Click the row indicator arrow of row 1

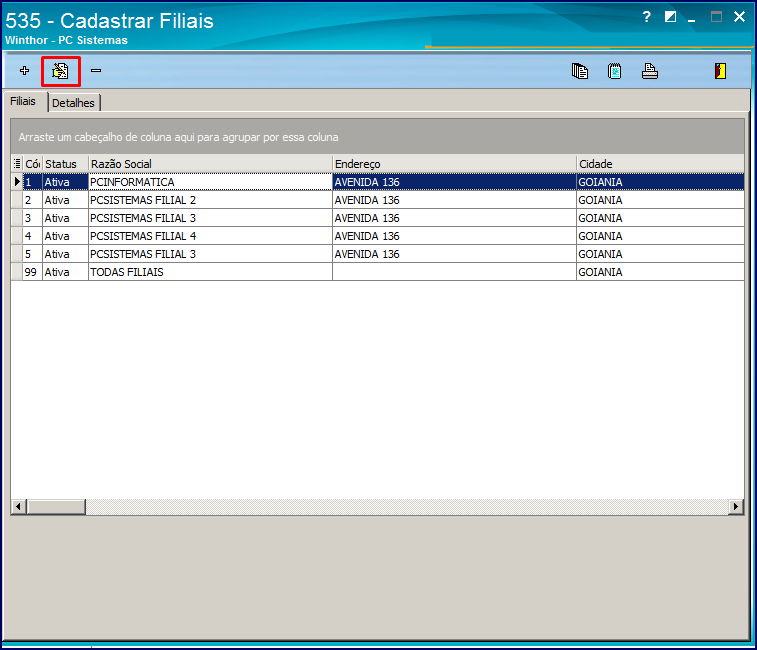click(x=17, y=182)
